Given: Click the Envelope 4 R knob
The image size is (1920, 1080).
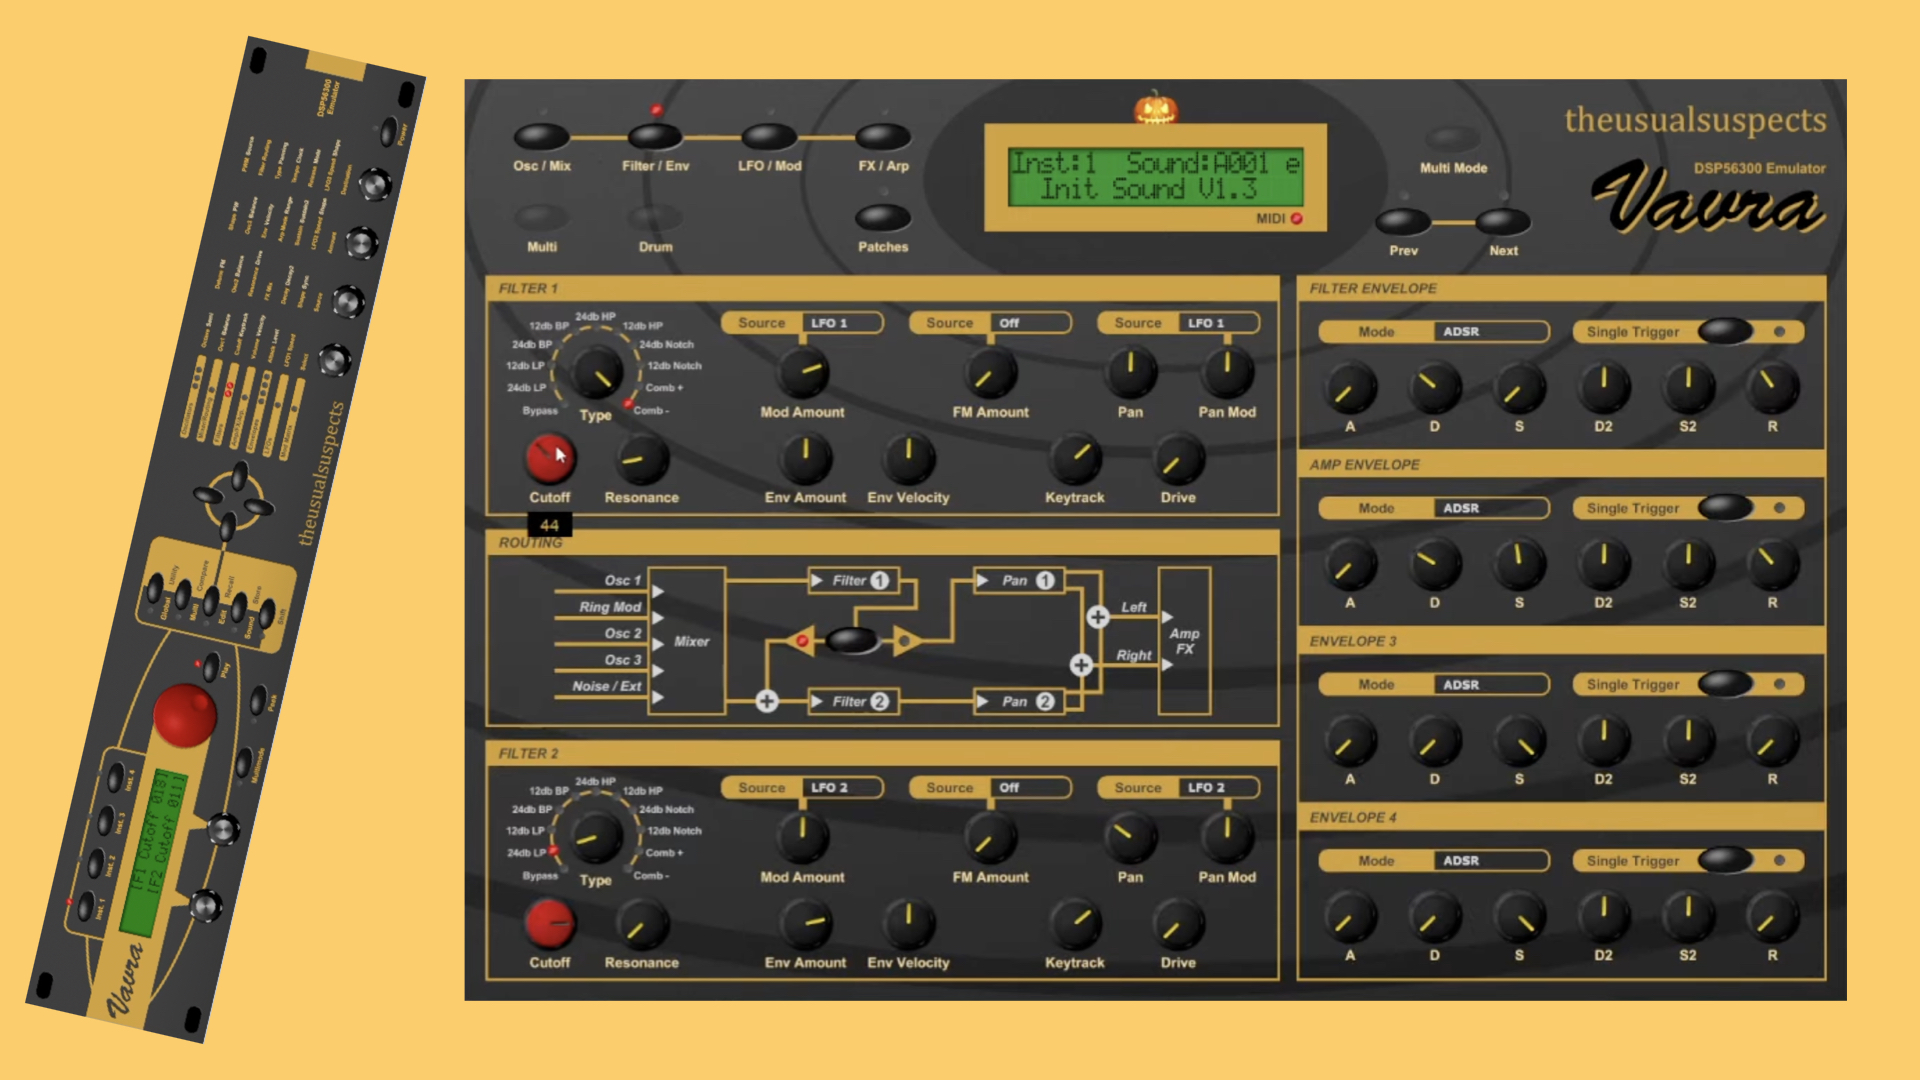Looking at the screenshot, I should pos(1772,917).
